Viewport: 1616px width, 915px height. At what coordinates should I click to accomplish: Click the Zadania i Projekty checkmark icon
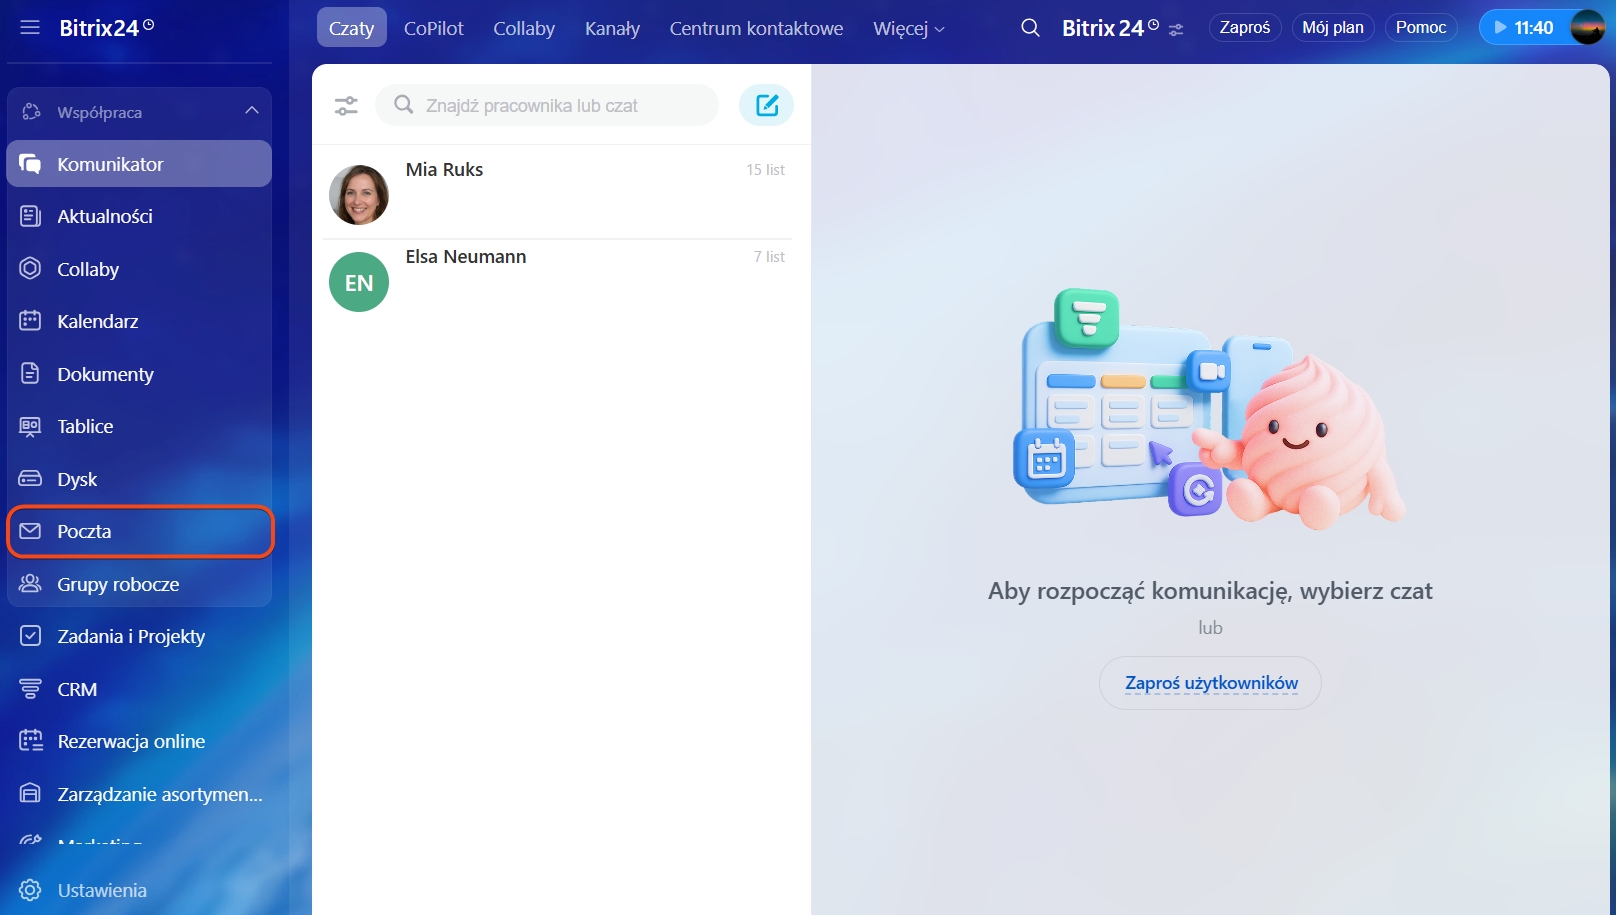tap(30, 636)
